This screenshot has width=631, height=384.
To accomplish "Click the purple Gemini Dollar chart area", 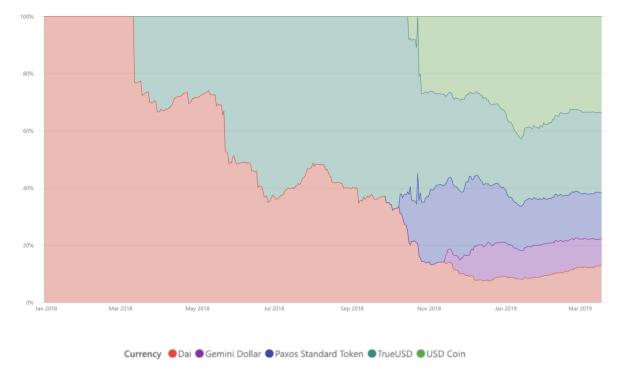I will click(523, 261).
